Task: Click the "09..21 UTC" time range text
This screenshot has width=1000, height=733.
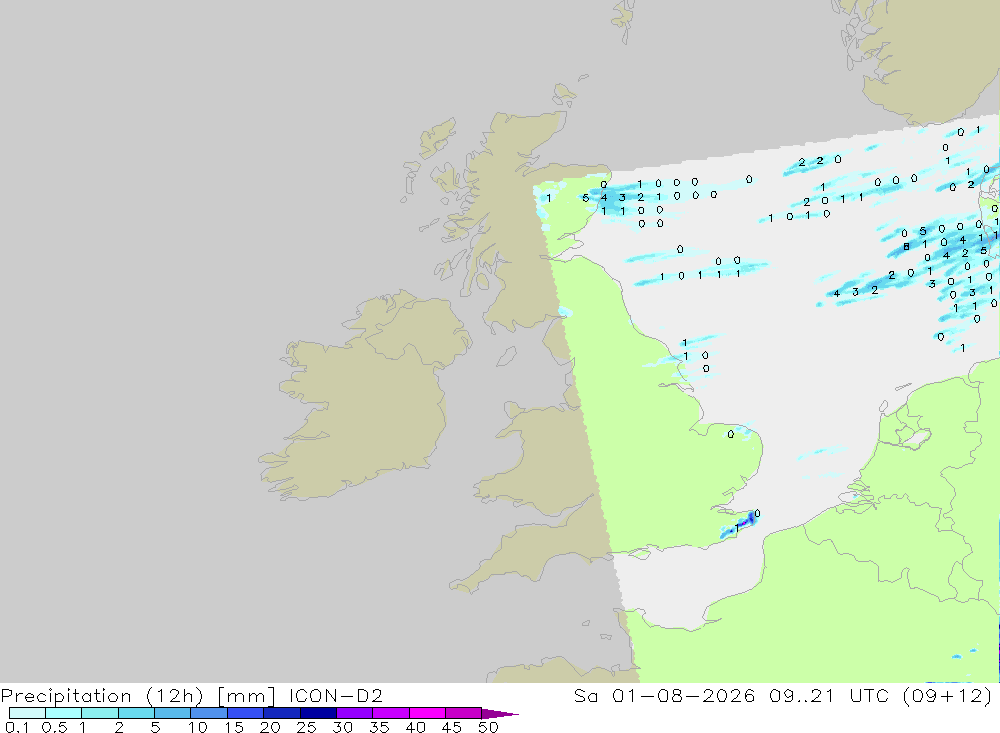Action: [829, 695]
